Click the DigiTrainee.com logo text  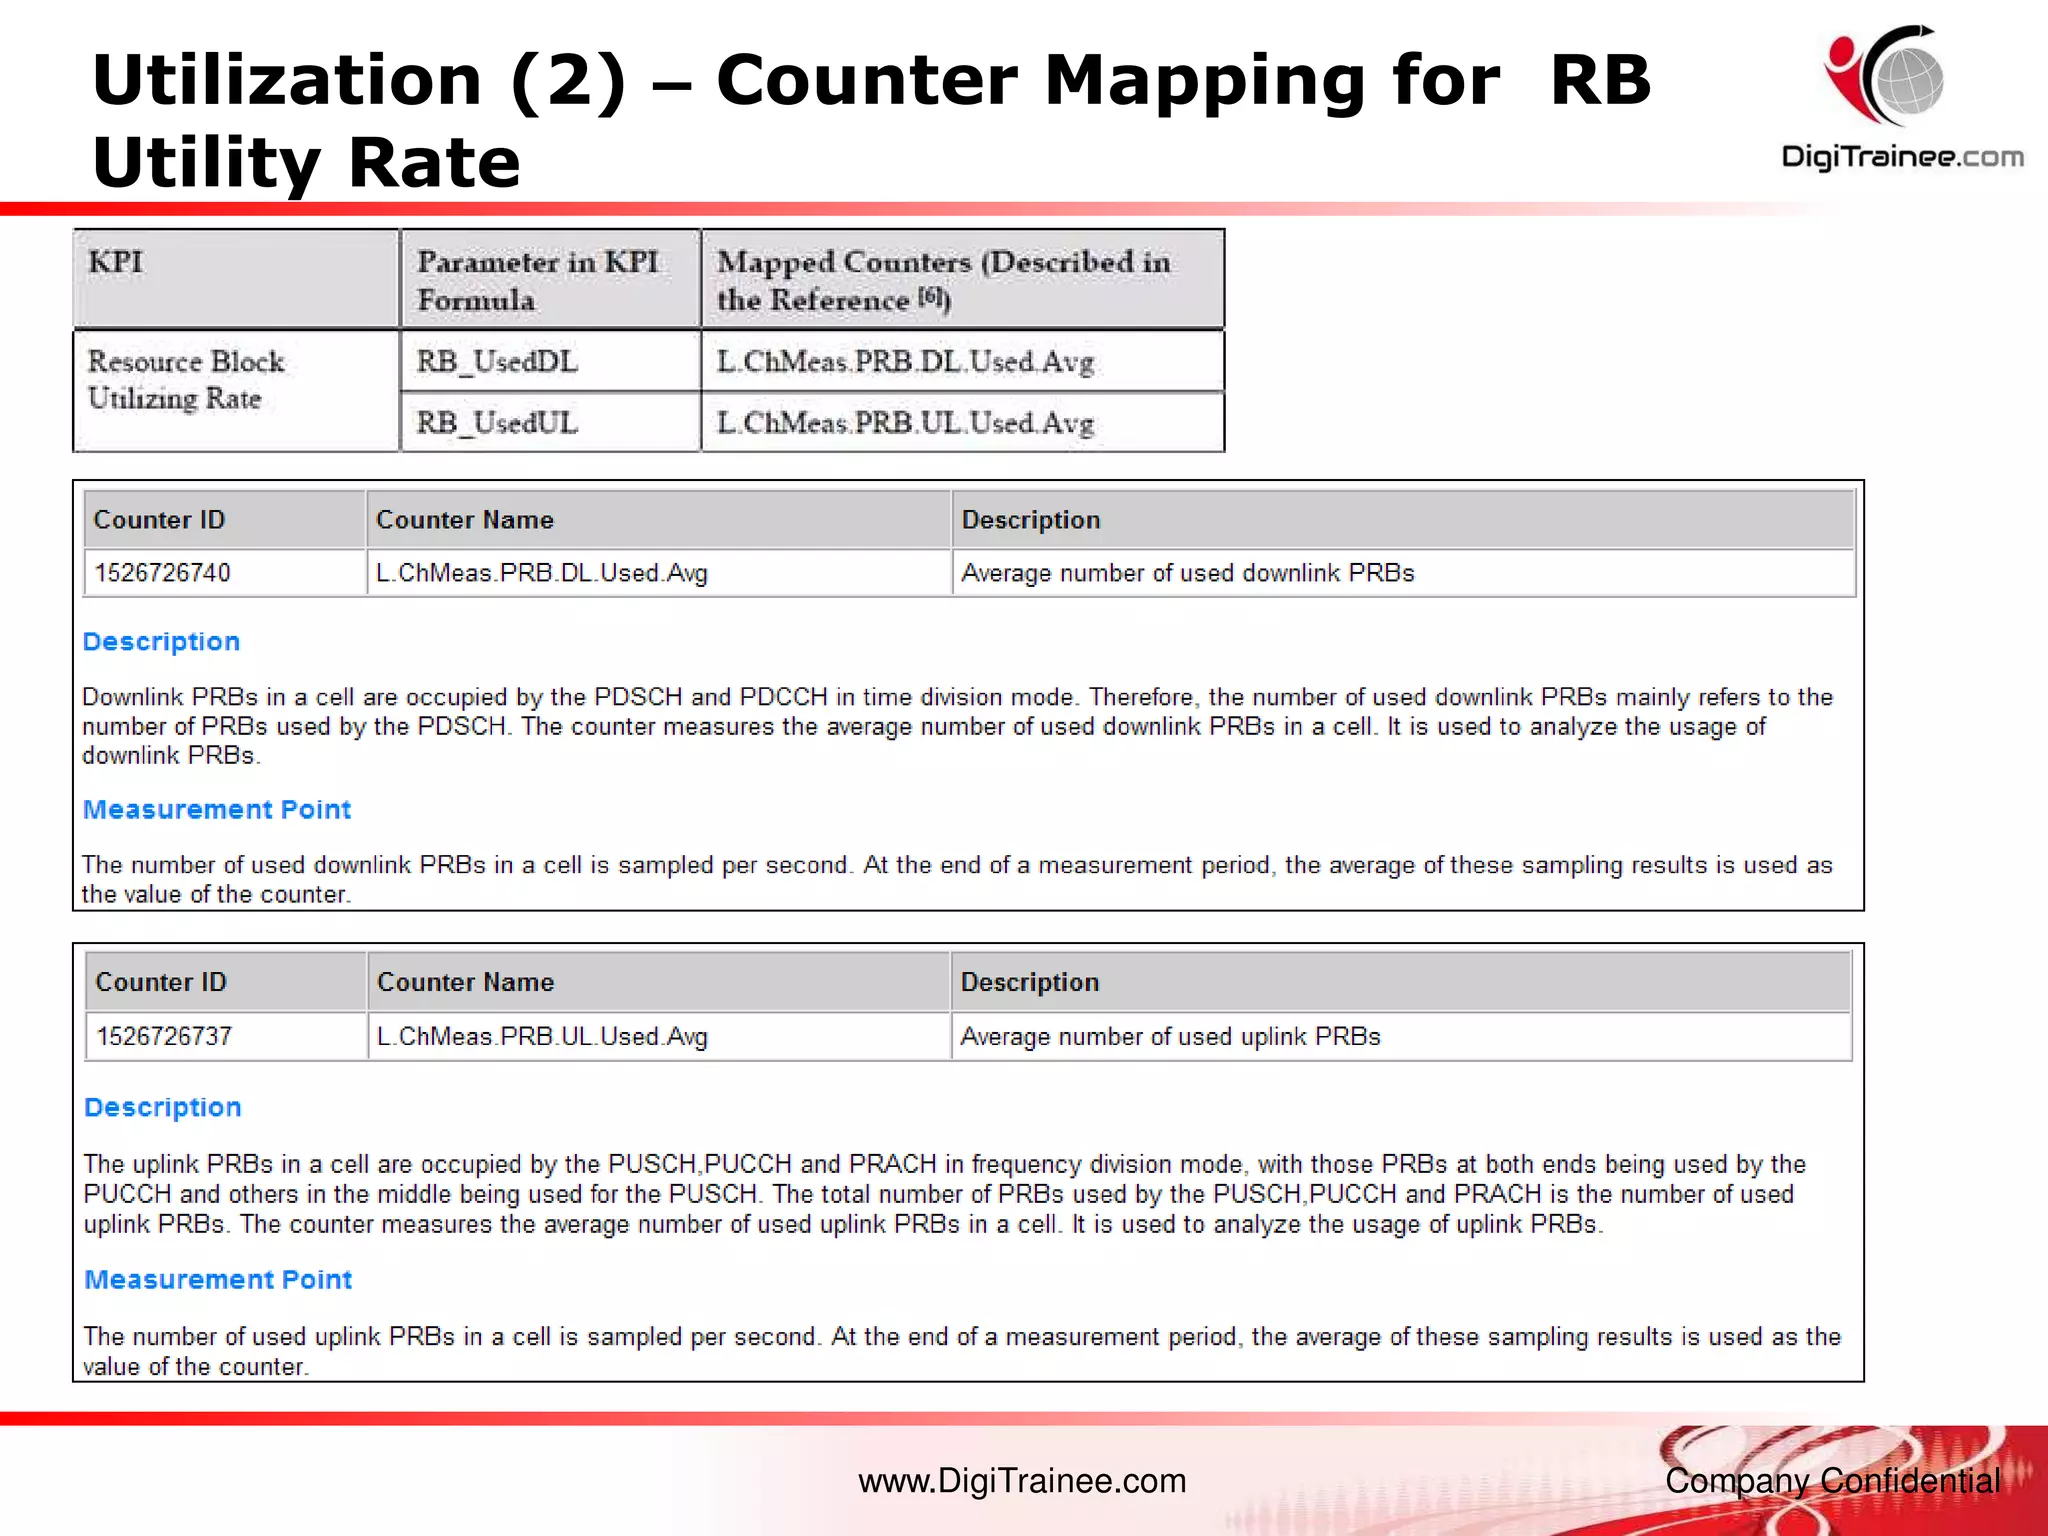[x=1902, y=157]
